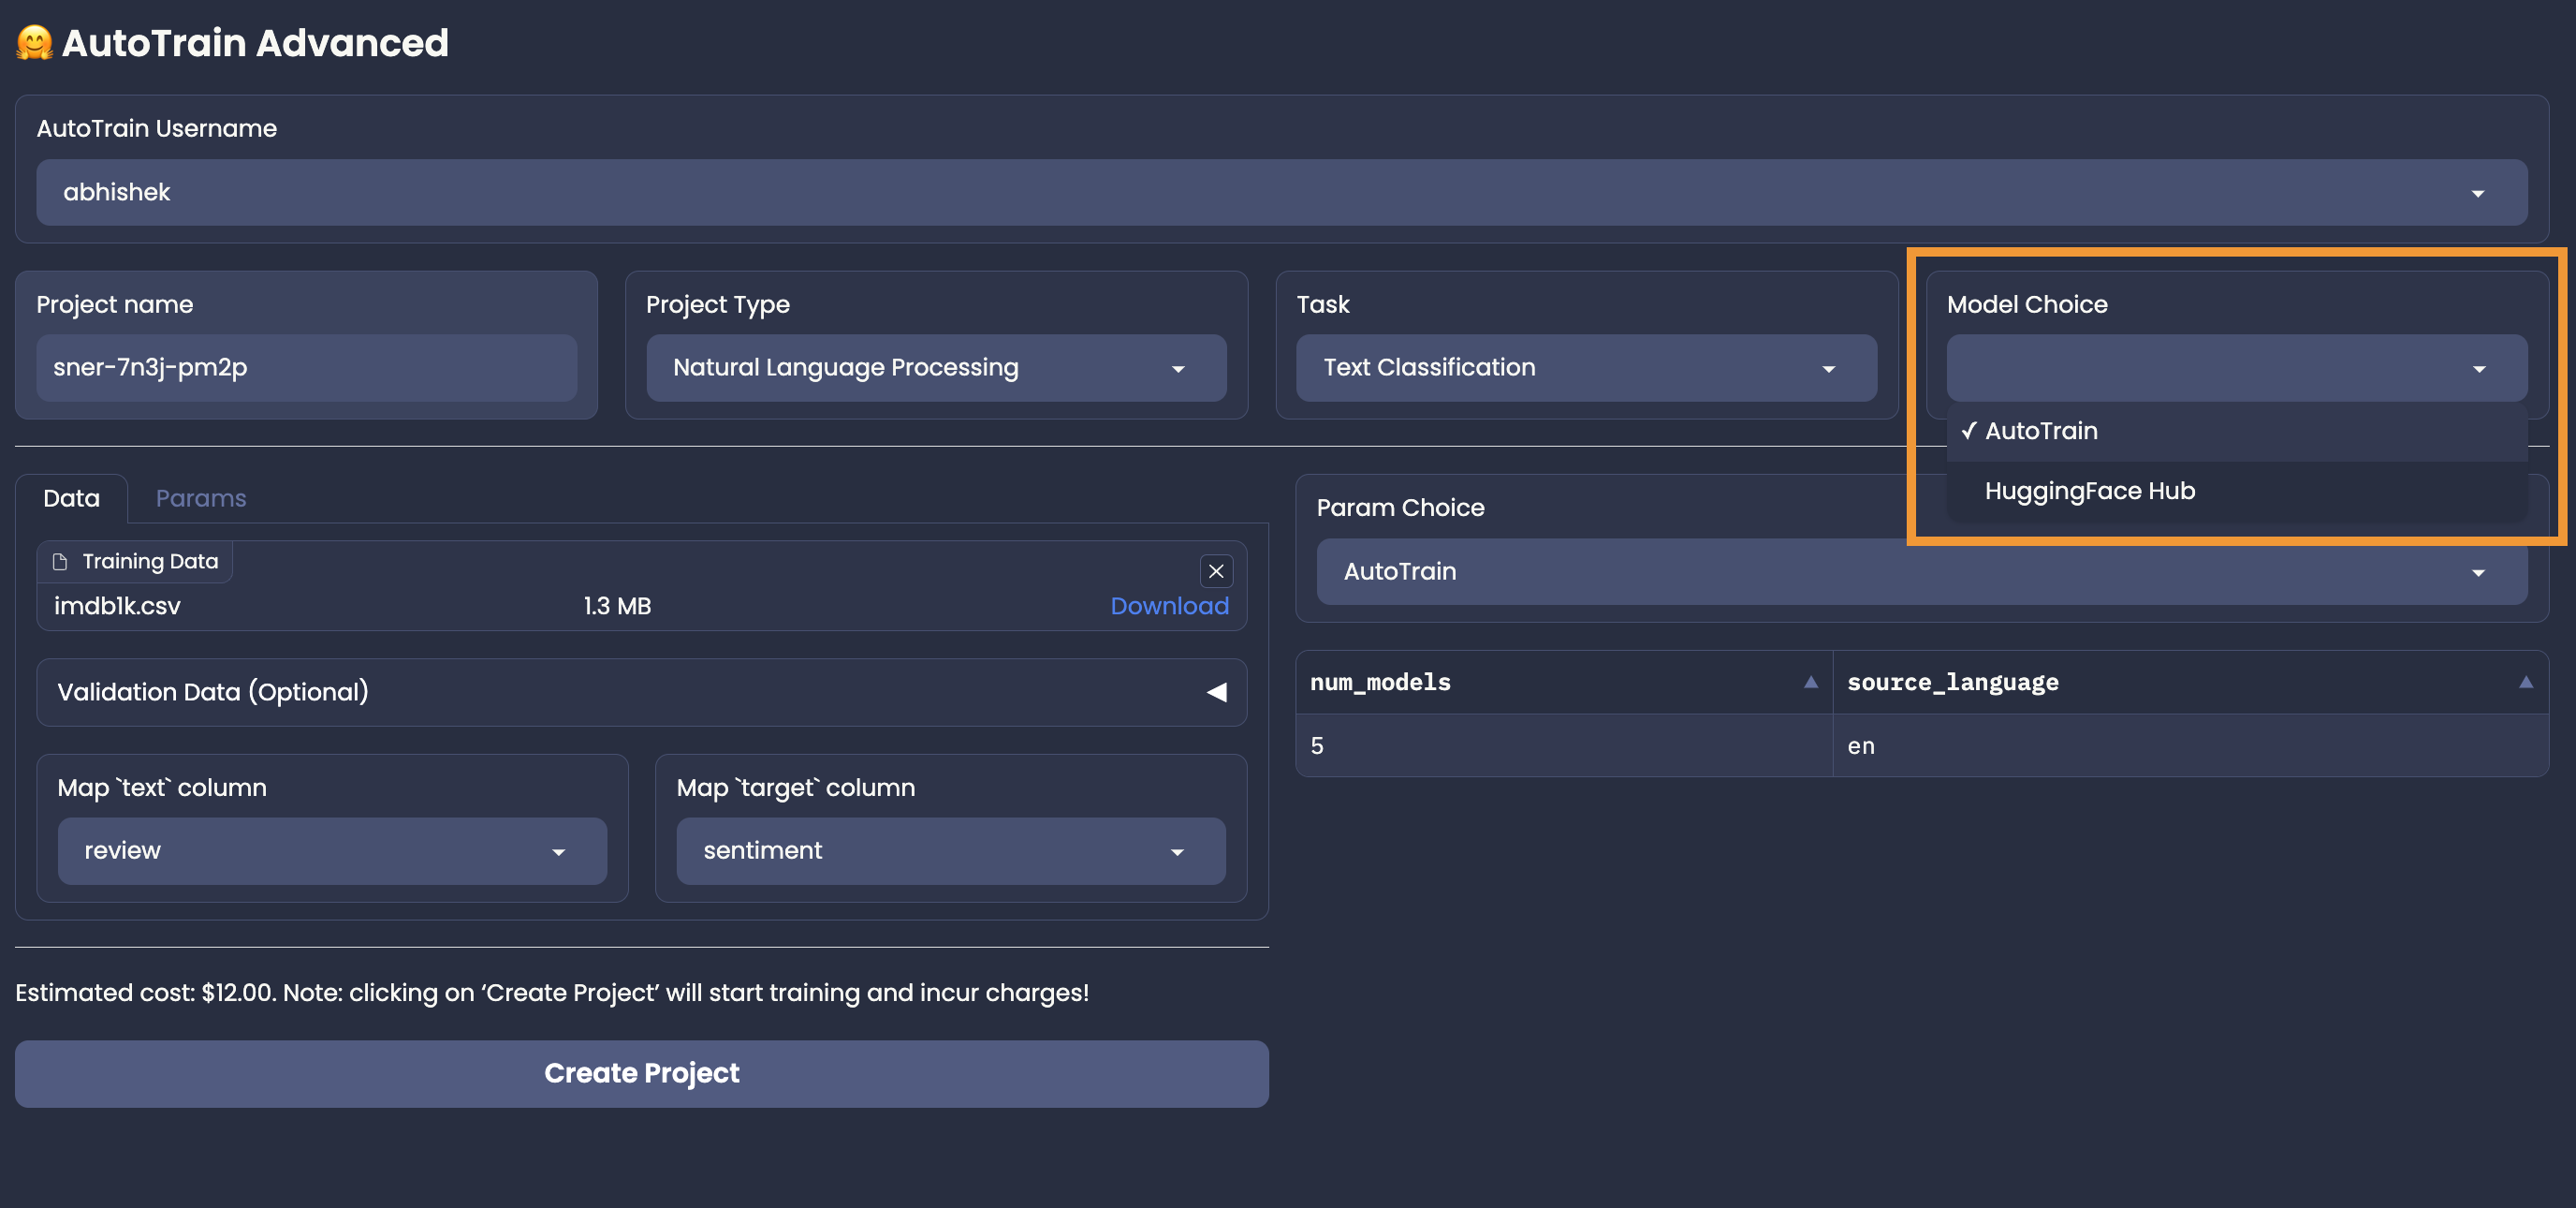2576x1208 pixels.
Task: Expand the Validation Data section triangle
Action: pyautogui.click(x=1215, y=692)
